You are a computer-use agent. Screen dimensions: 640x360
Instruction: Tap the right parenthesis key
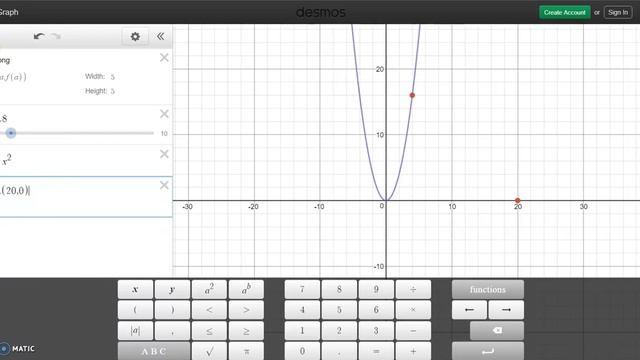tap(172, 310)
